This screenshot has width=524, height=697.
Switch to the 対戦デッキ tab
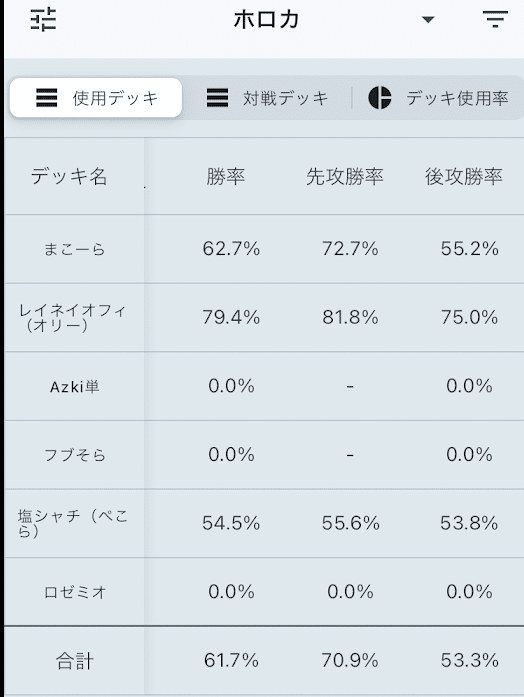coord(267,98)
